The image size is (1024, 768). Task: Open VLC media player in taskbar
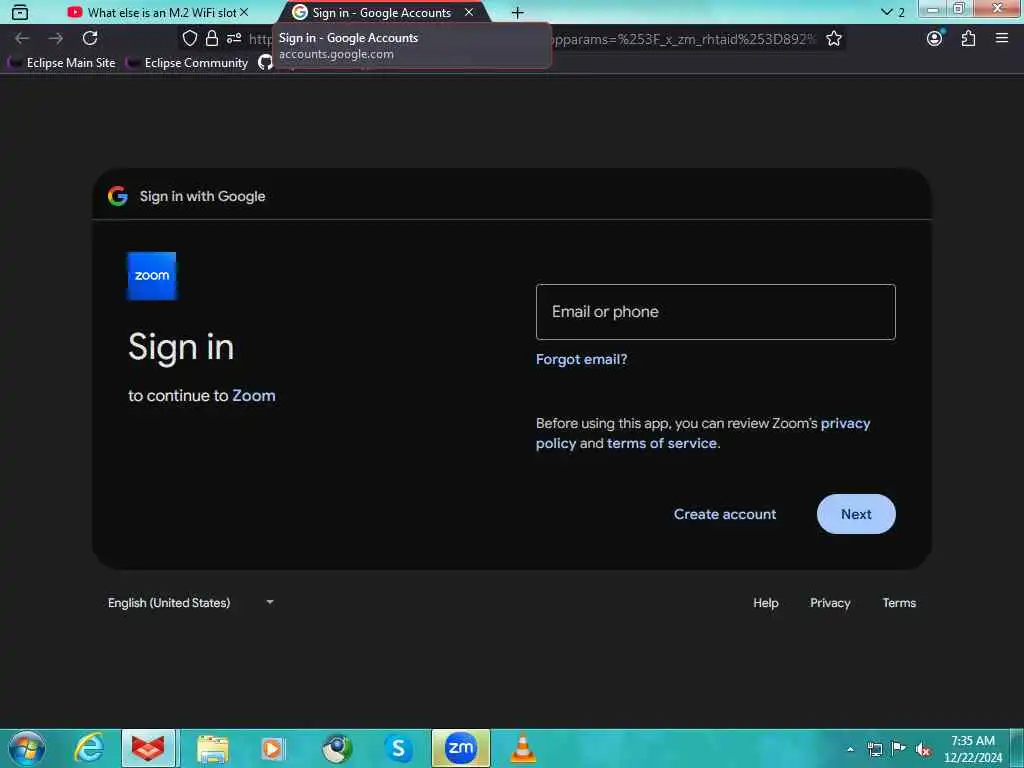(x=522, y=748)
